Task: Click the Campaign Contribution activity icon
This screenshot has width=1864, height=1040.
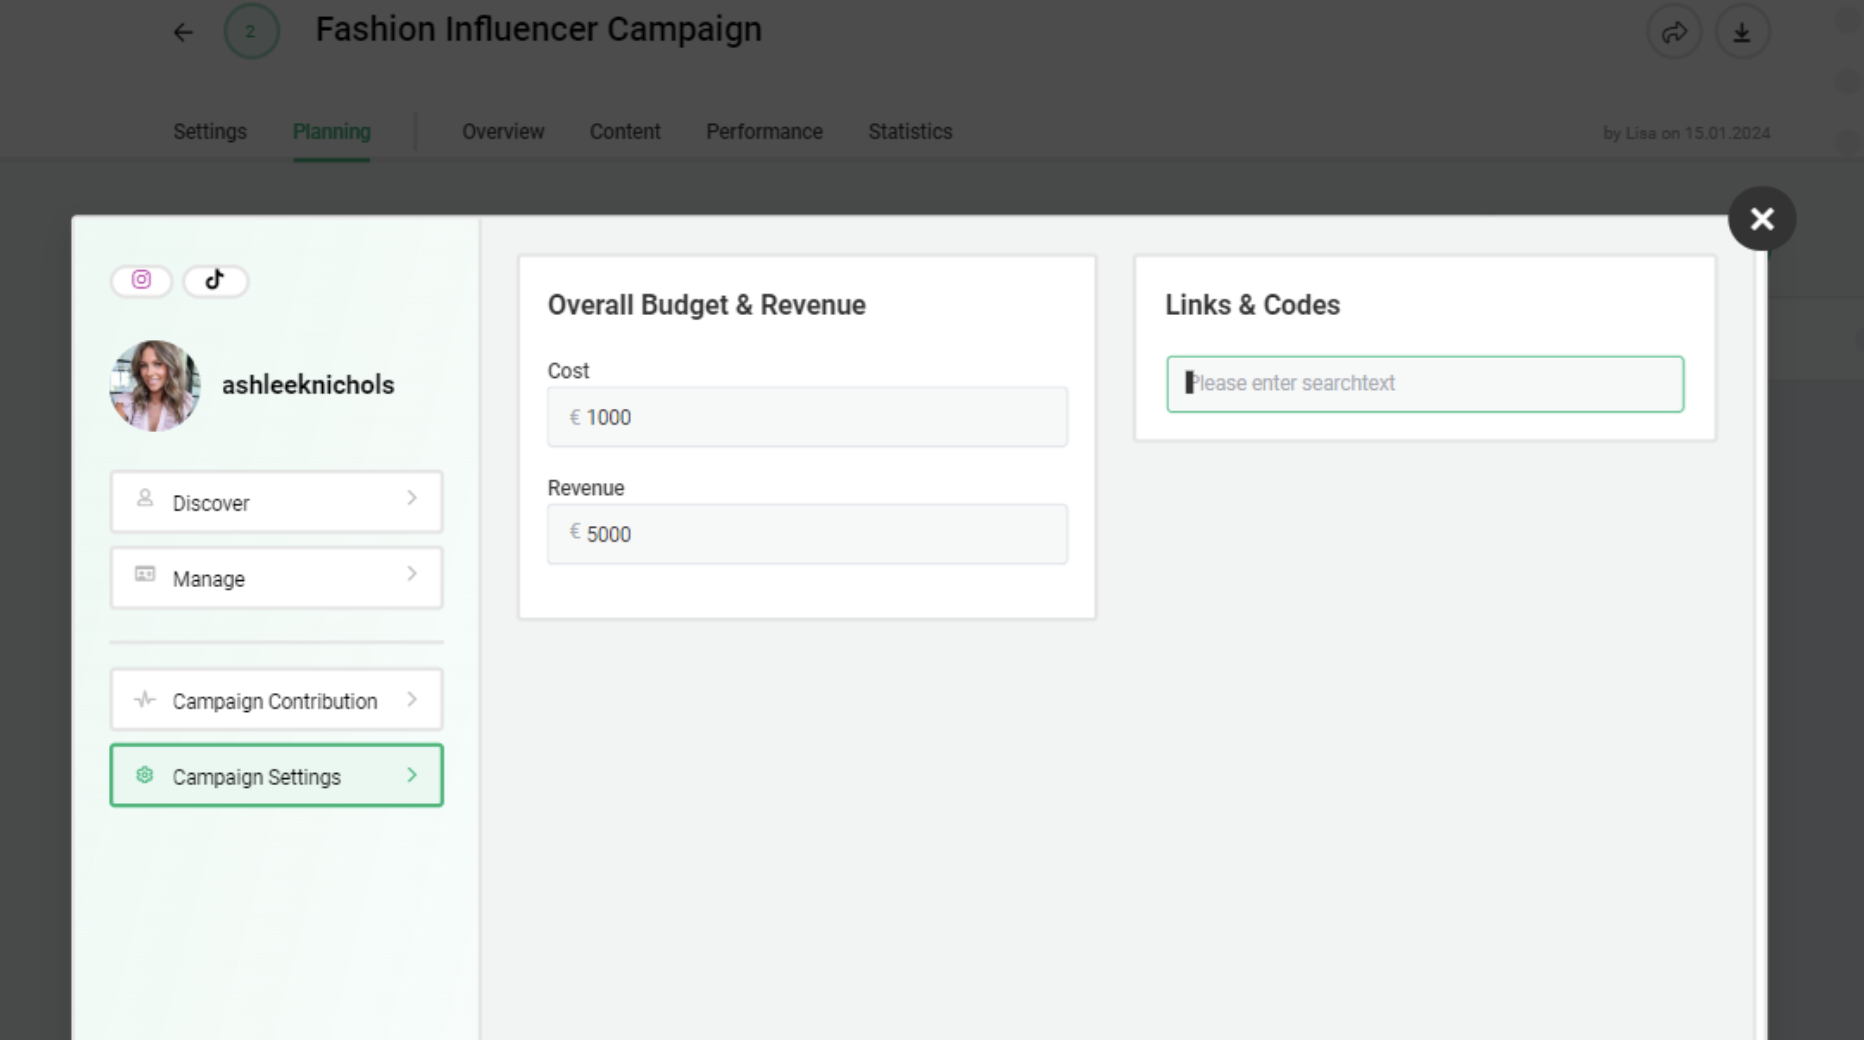Action: 144,699
